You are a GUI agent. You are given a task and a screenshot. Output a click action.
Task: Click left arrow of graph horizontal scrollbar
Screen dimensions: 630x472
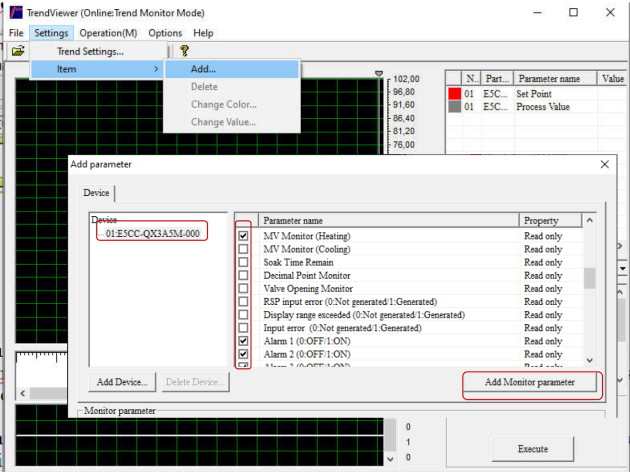click(x=22, y=393)
